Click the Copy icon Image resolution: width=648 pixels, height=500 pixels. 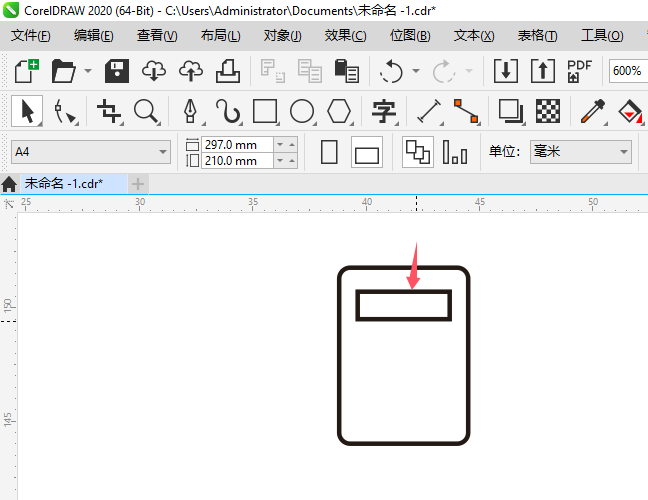310,71
